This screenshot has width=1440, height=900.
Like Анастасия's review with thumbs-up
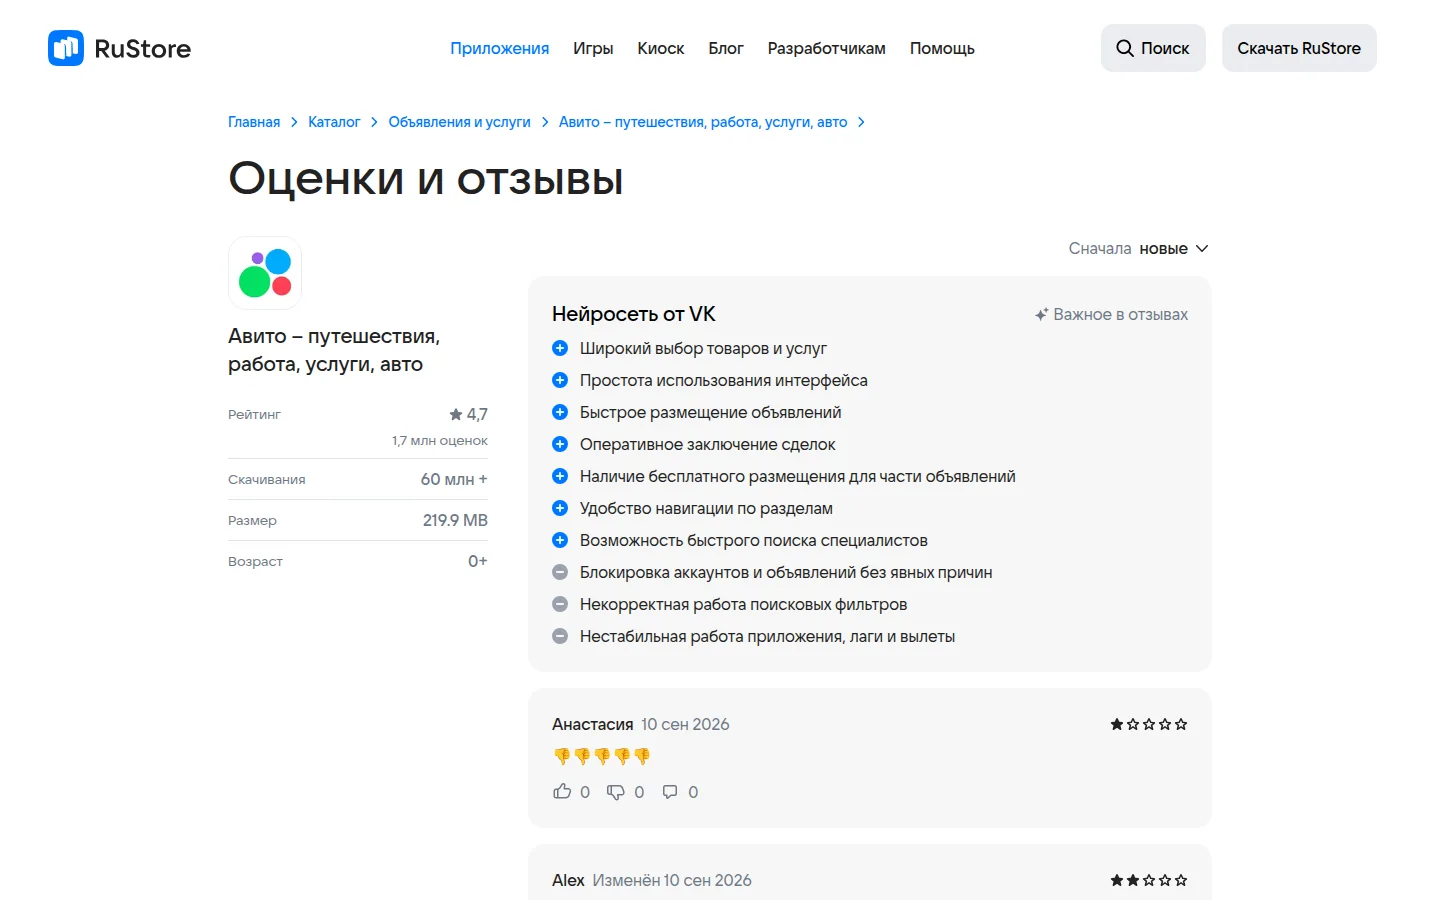pos(562,792)
